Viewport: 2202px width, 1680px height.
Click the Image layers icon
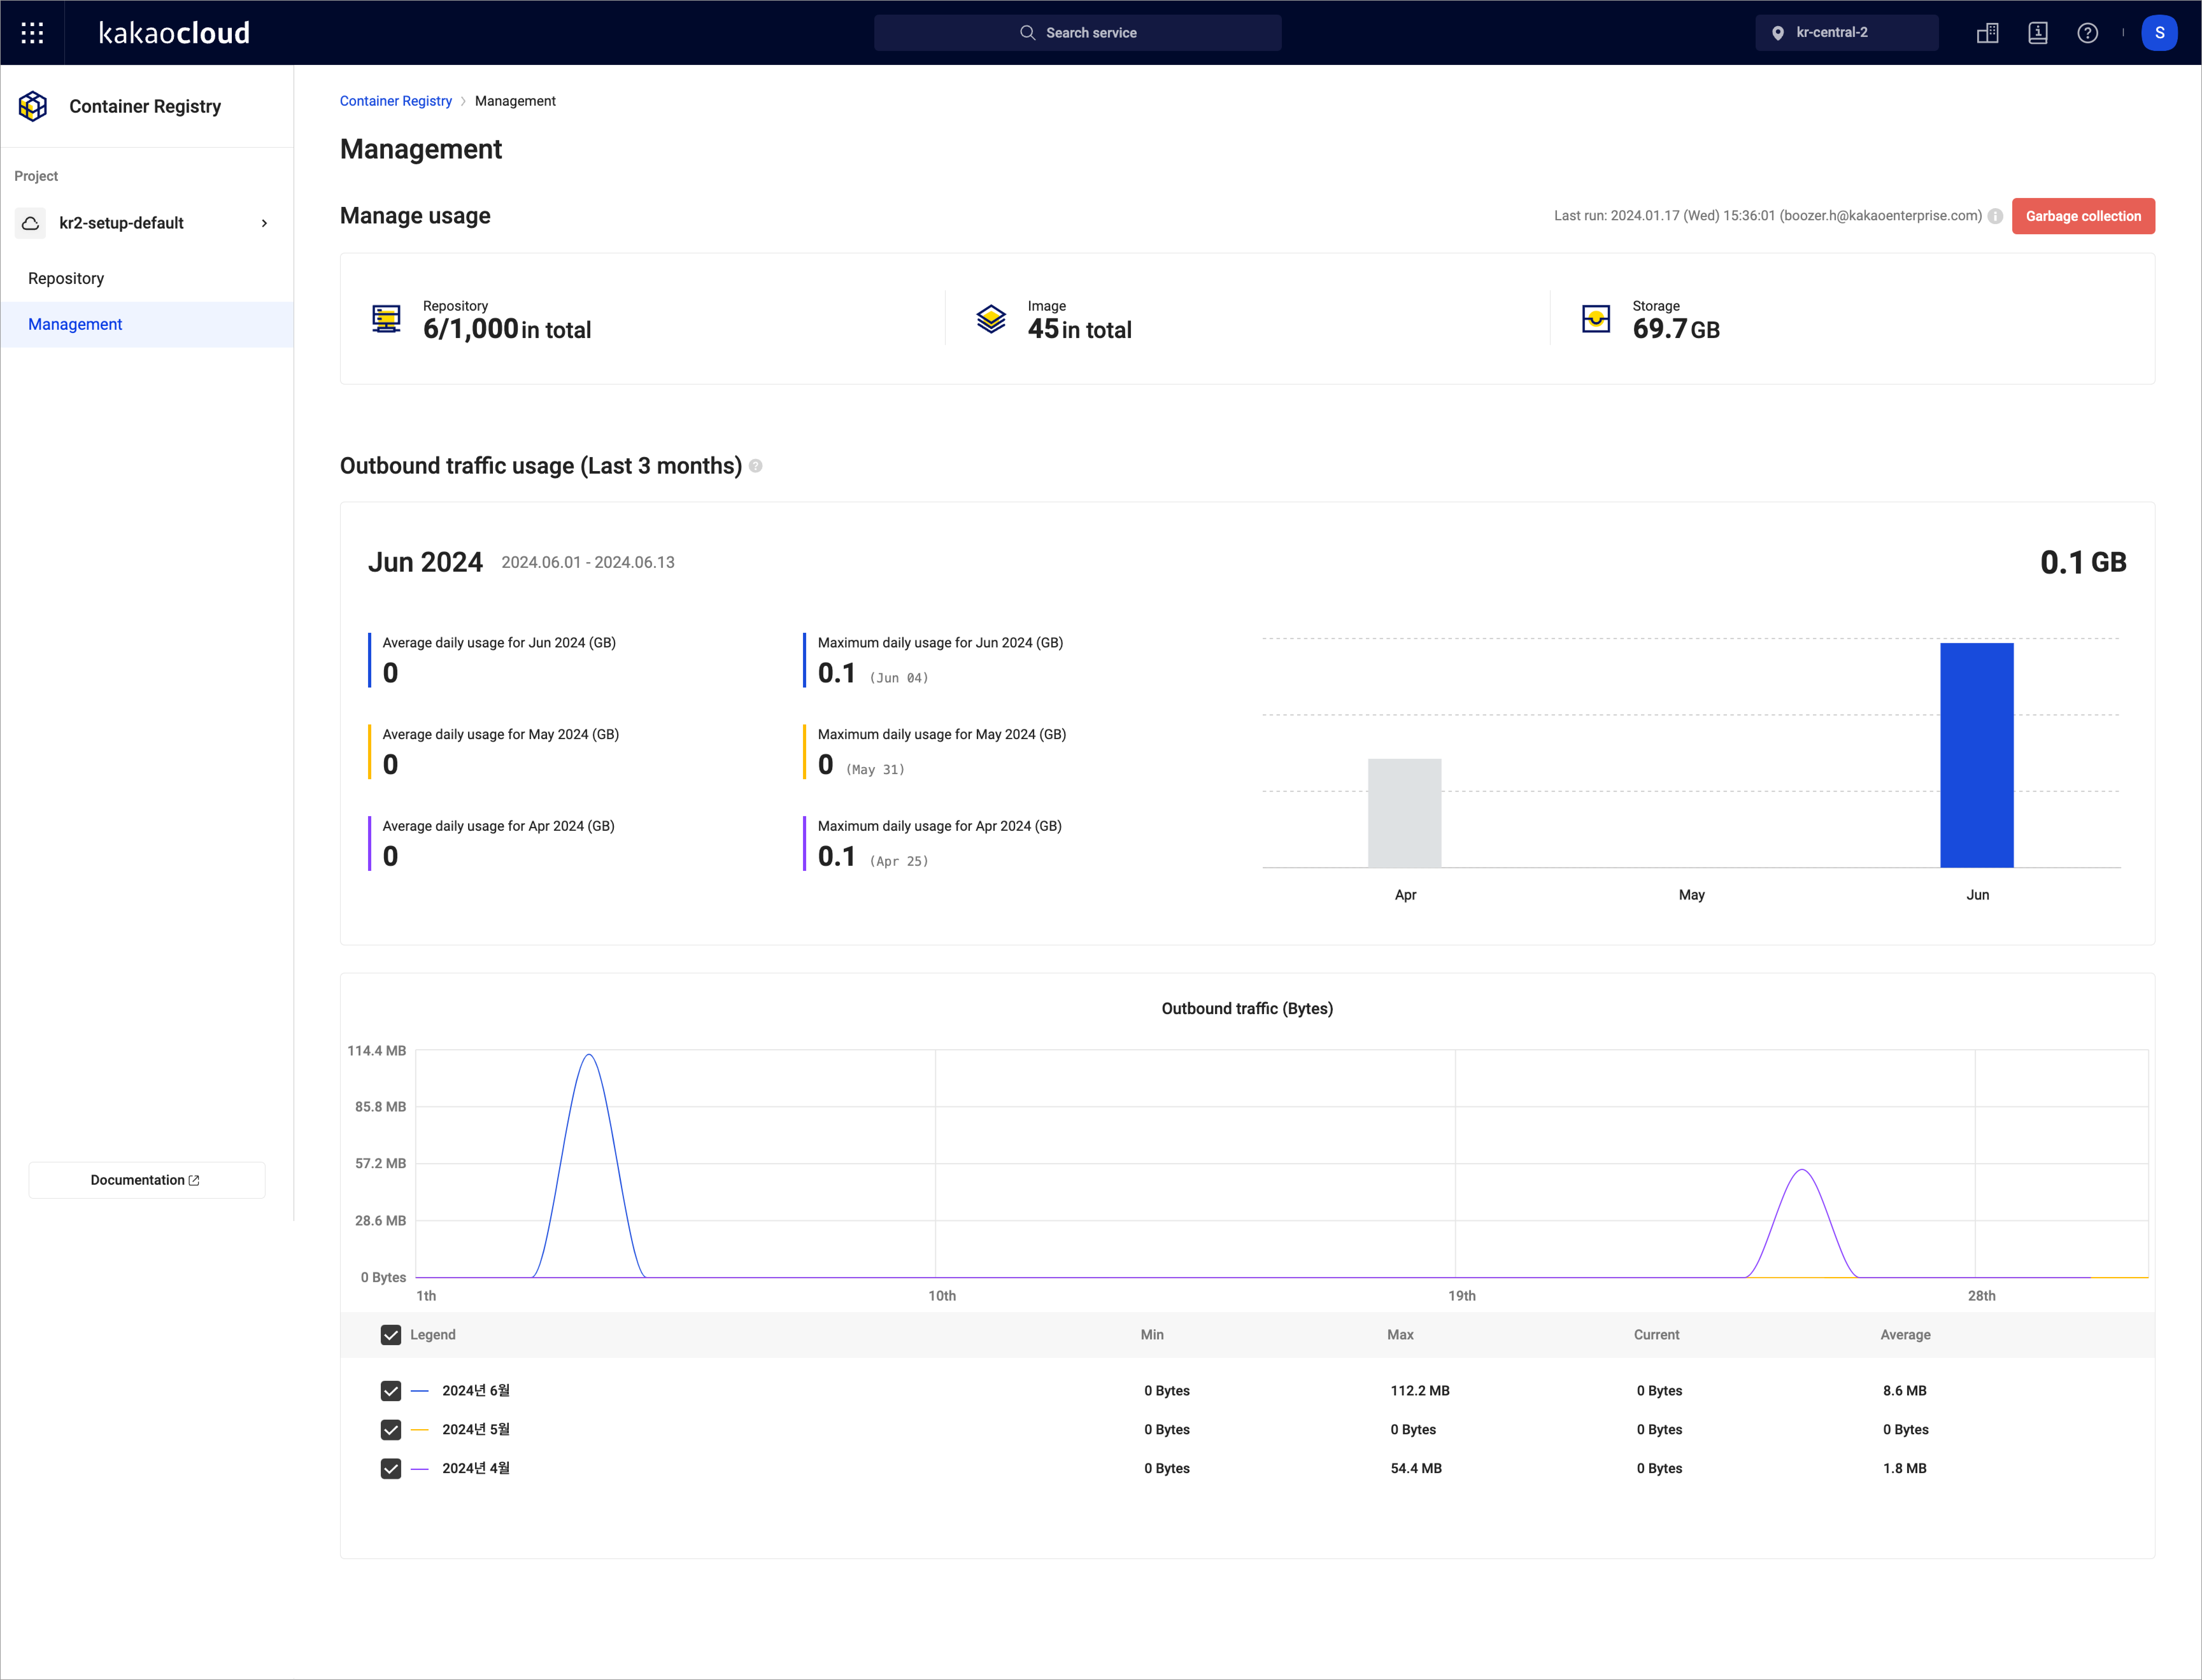tap(991, 319)
